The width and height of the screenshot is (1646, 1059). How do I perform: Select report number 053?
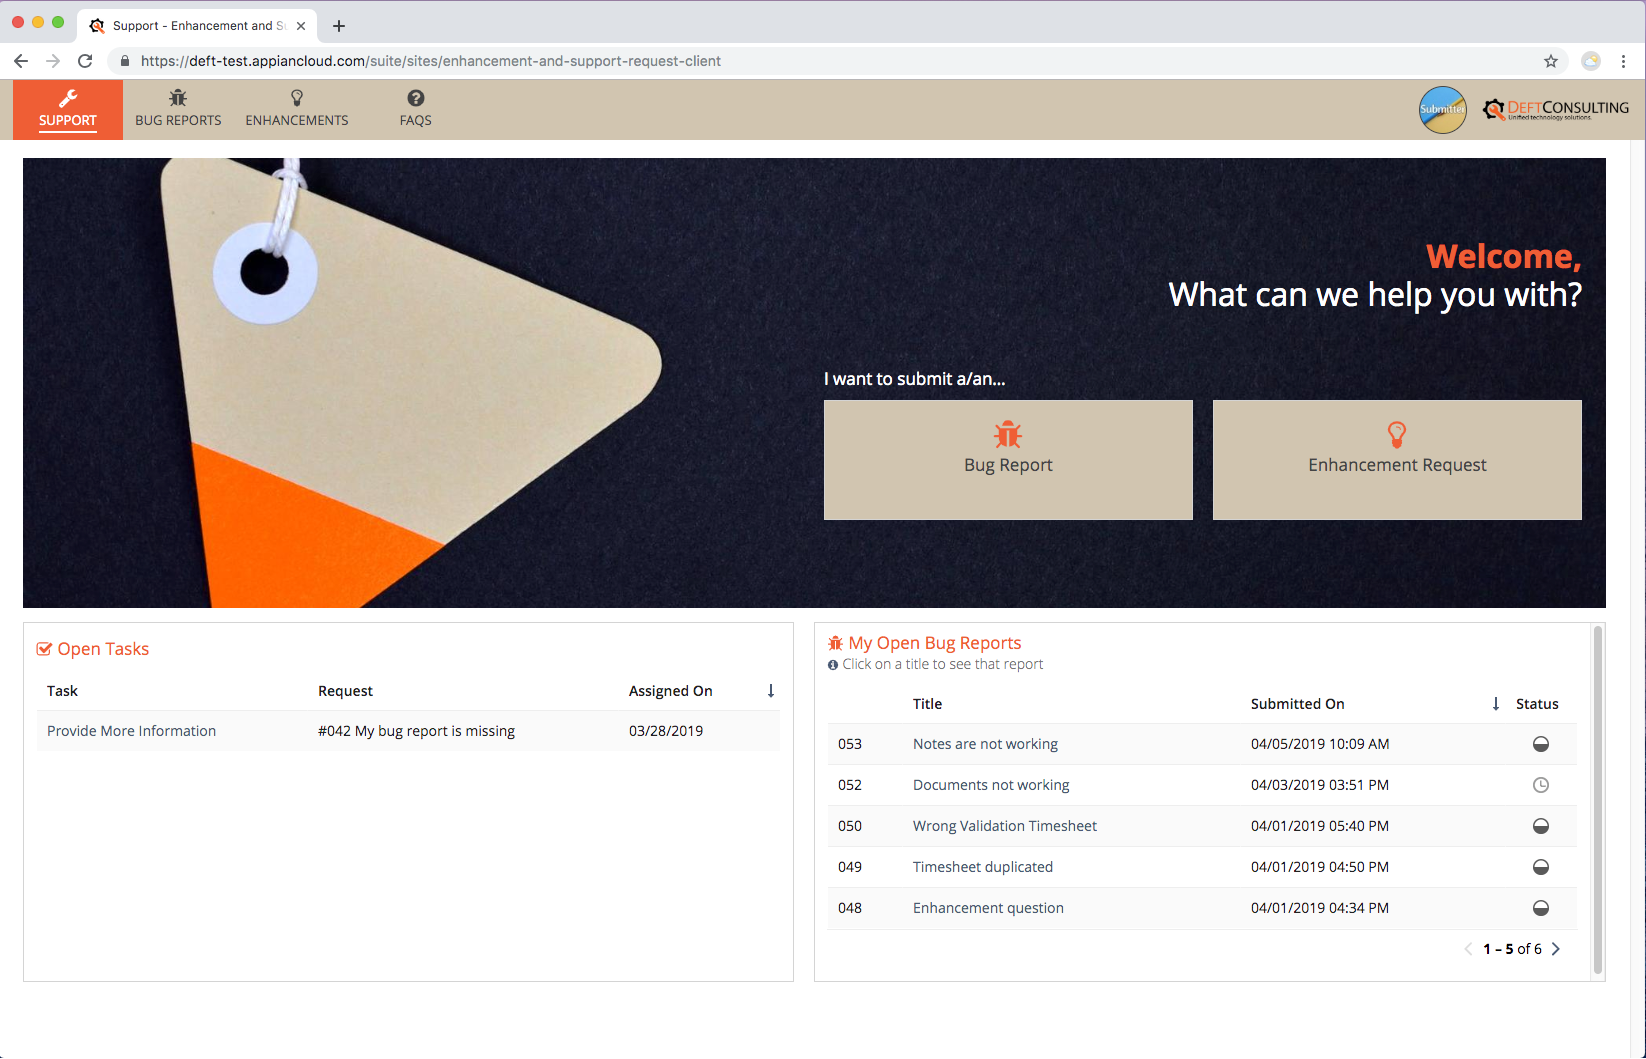850,744
